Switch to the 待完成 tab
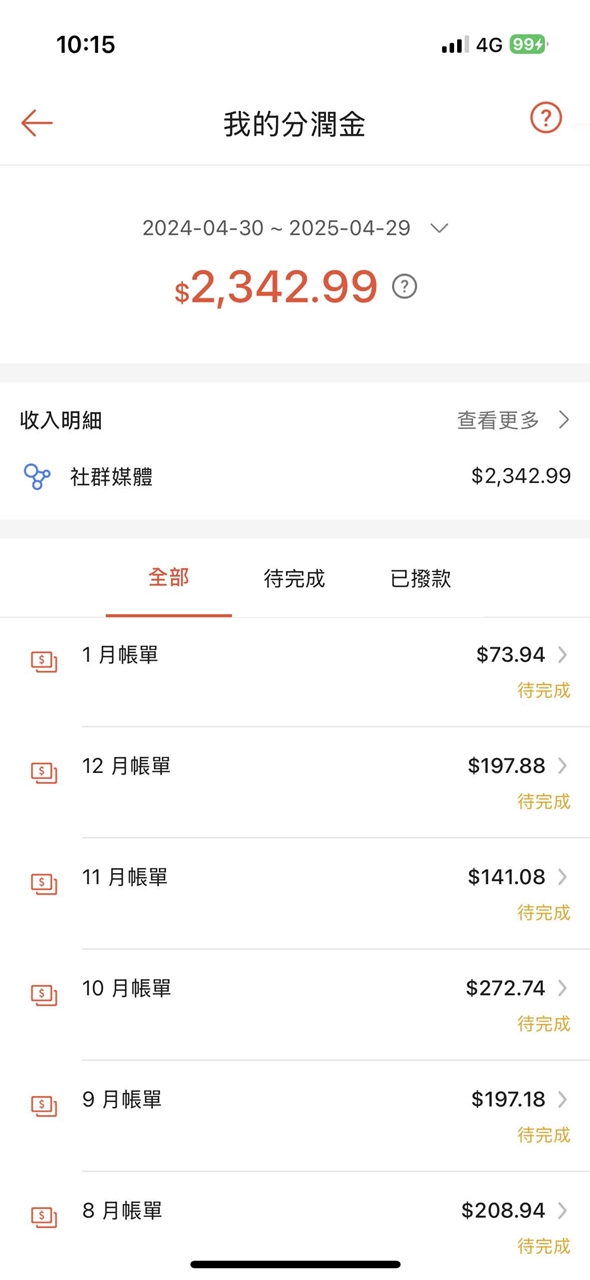The height and width of the screenshot is (1280, 590). [x=294, y=579]
